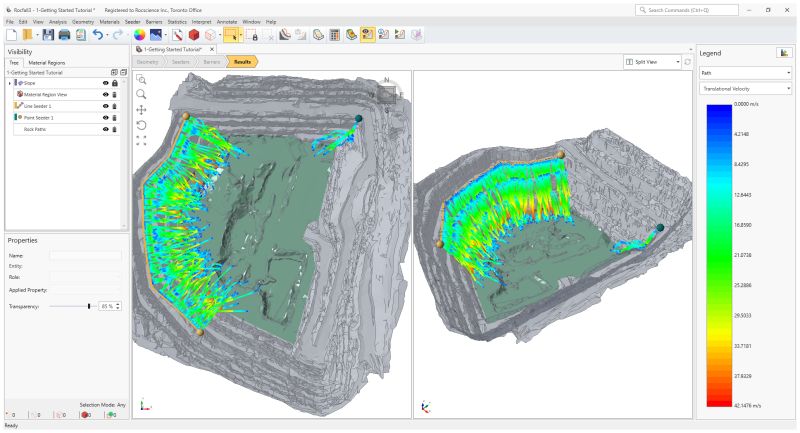Expand all tree nodes with the plus icon
Image resolution: width=800 pixels, height=433 pixels.
(114, 72)
